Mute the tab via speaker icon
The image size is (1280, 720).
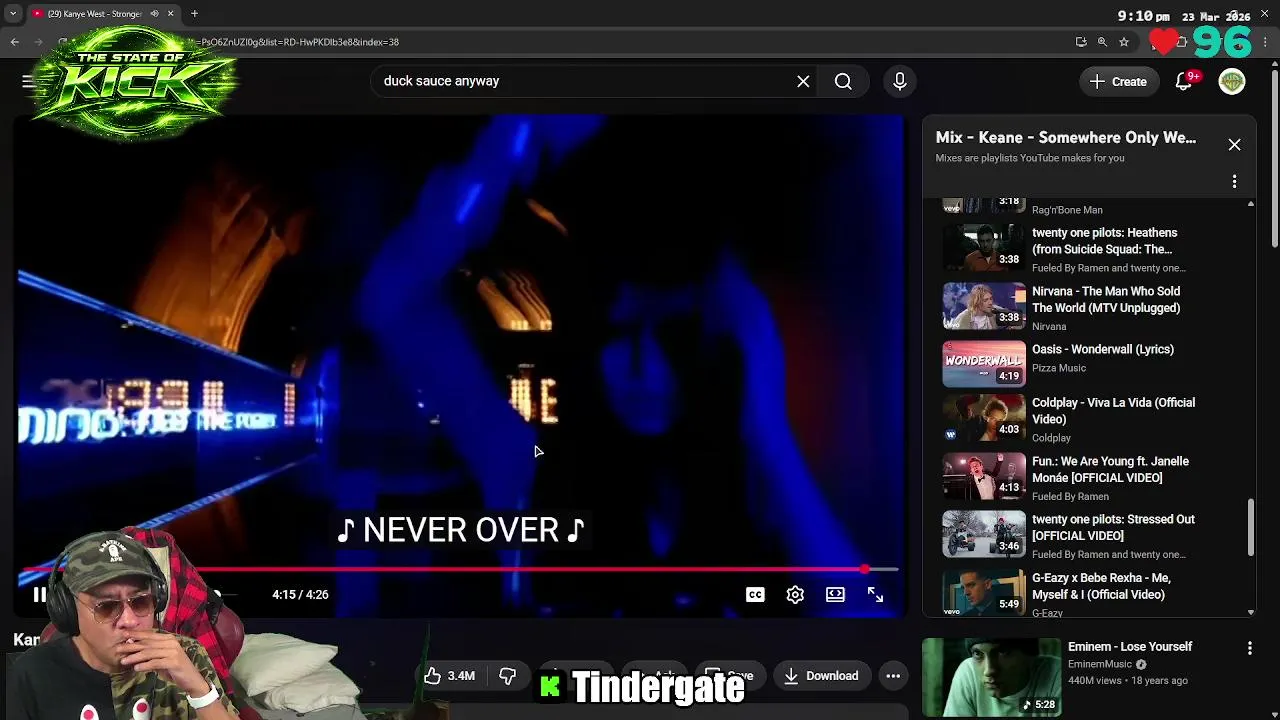[154, 14]
